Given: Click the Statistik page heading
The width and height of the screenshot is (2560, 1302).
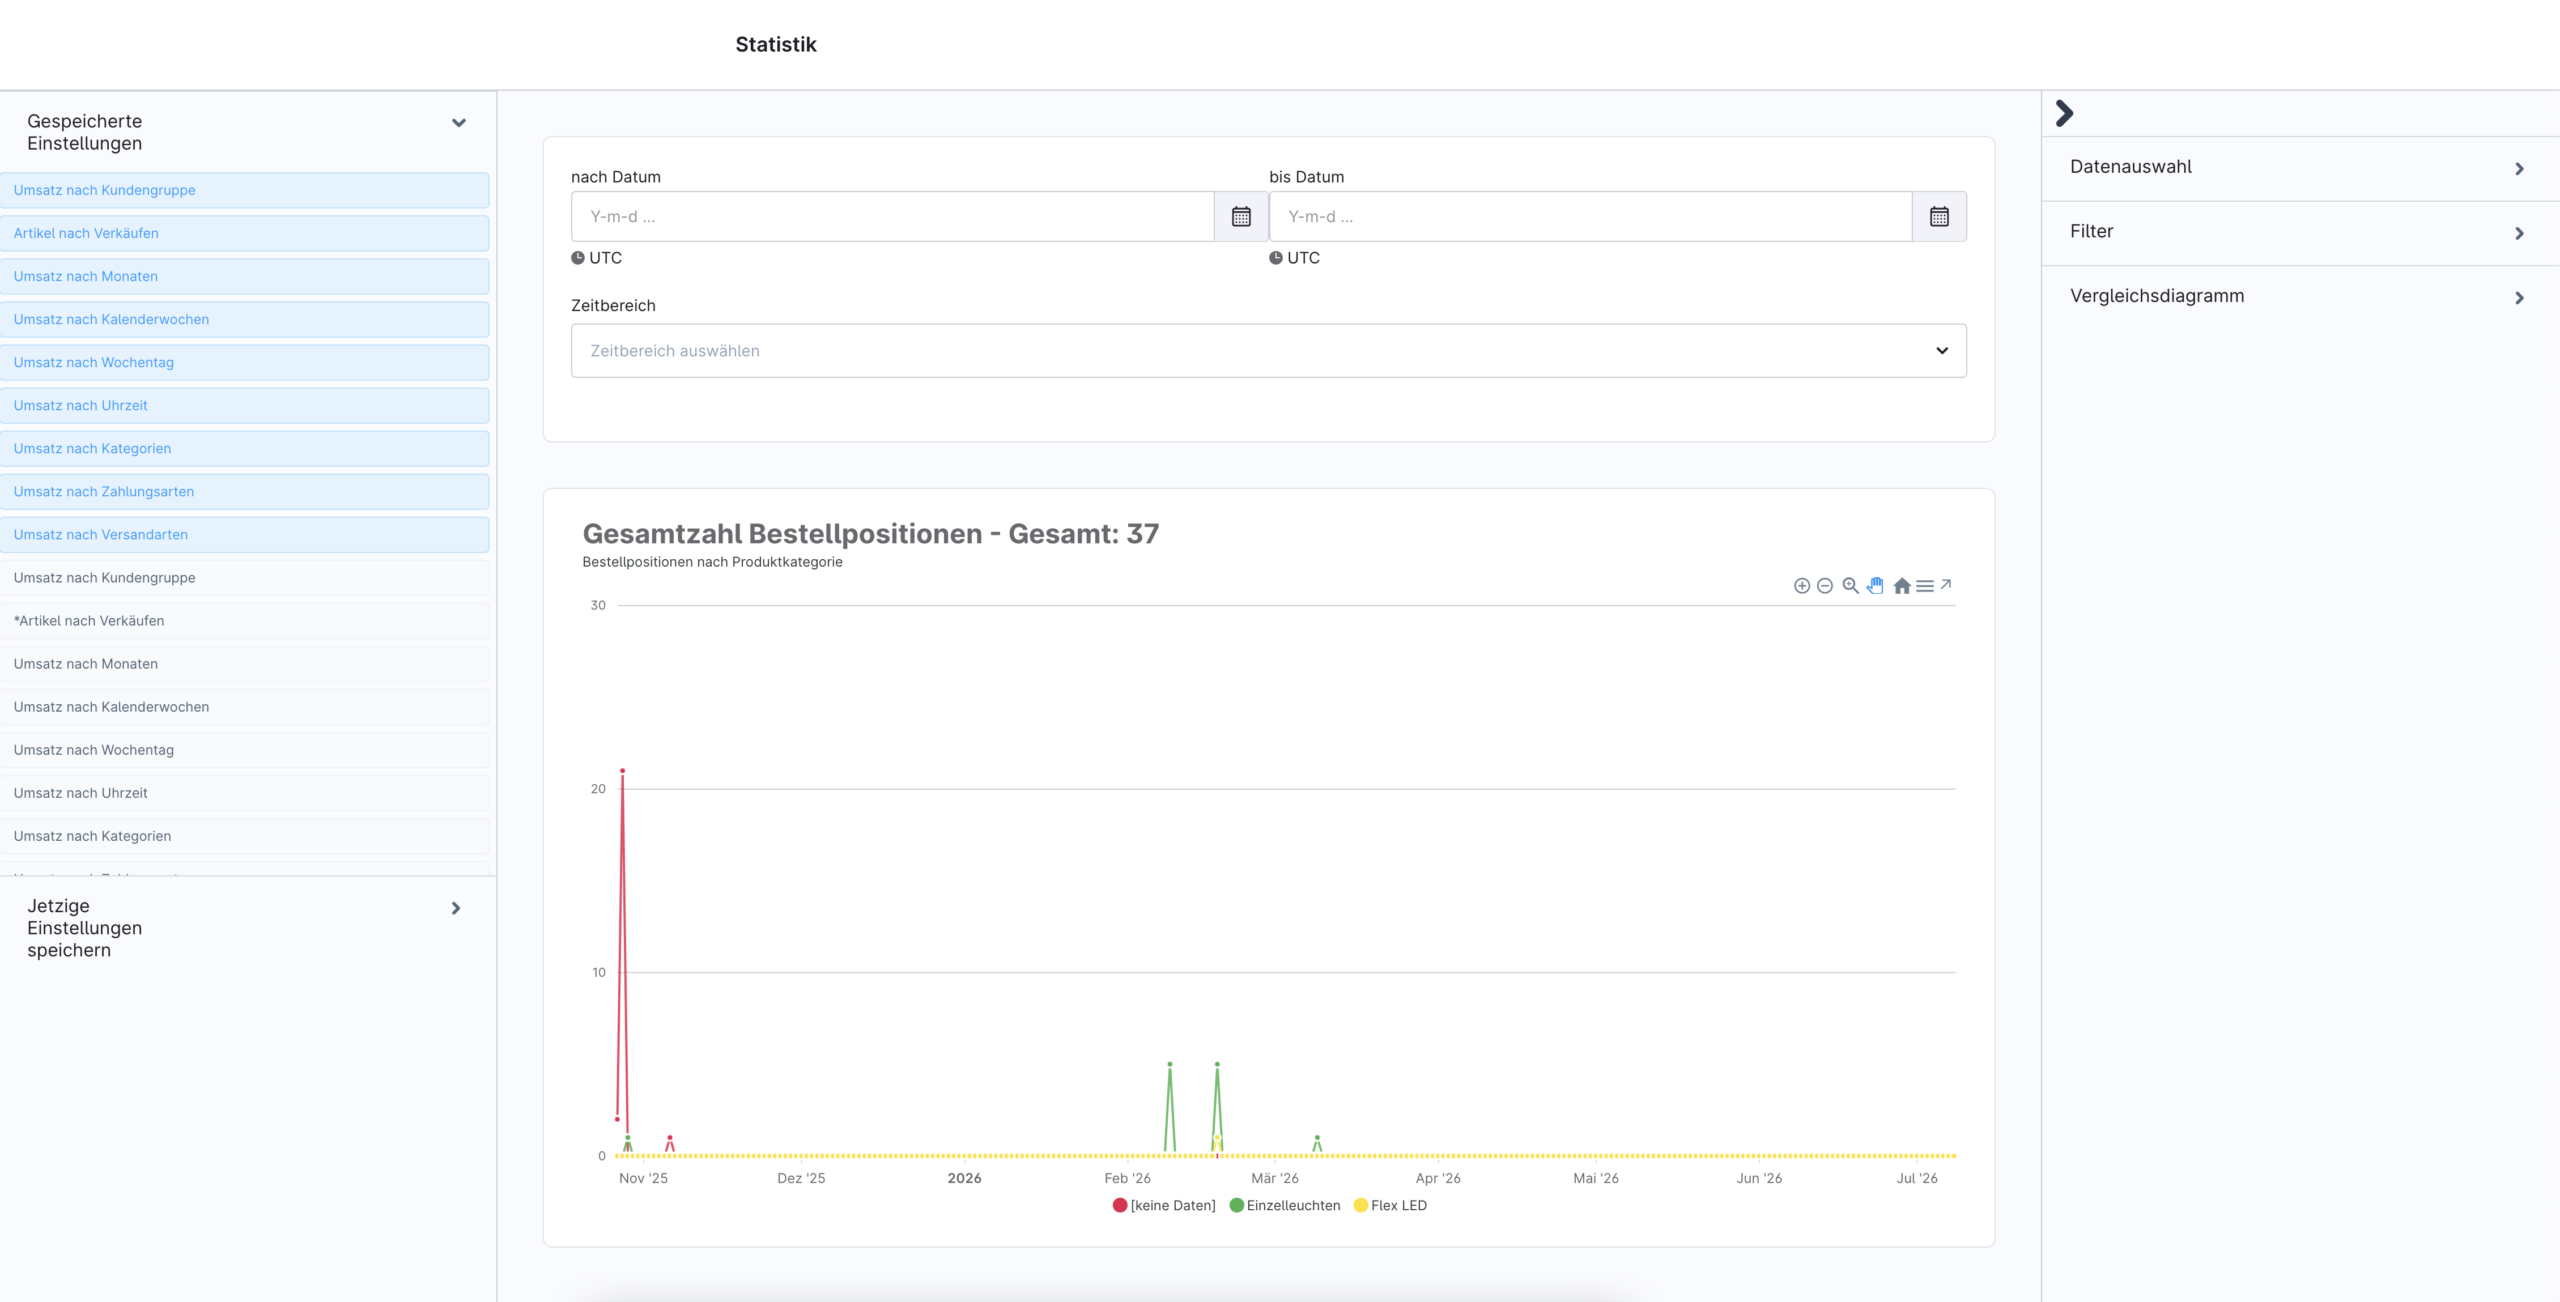Looking at the screenshot, I should pyautogui.click(x=776, y=45).
